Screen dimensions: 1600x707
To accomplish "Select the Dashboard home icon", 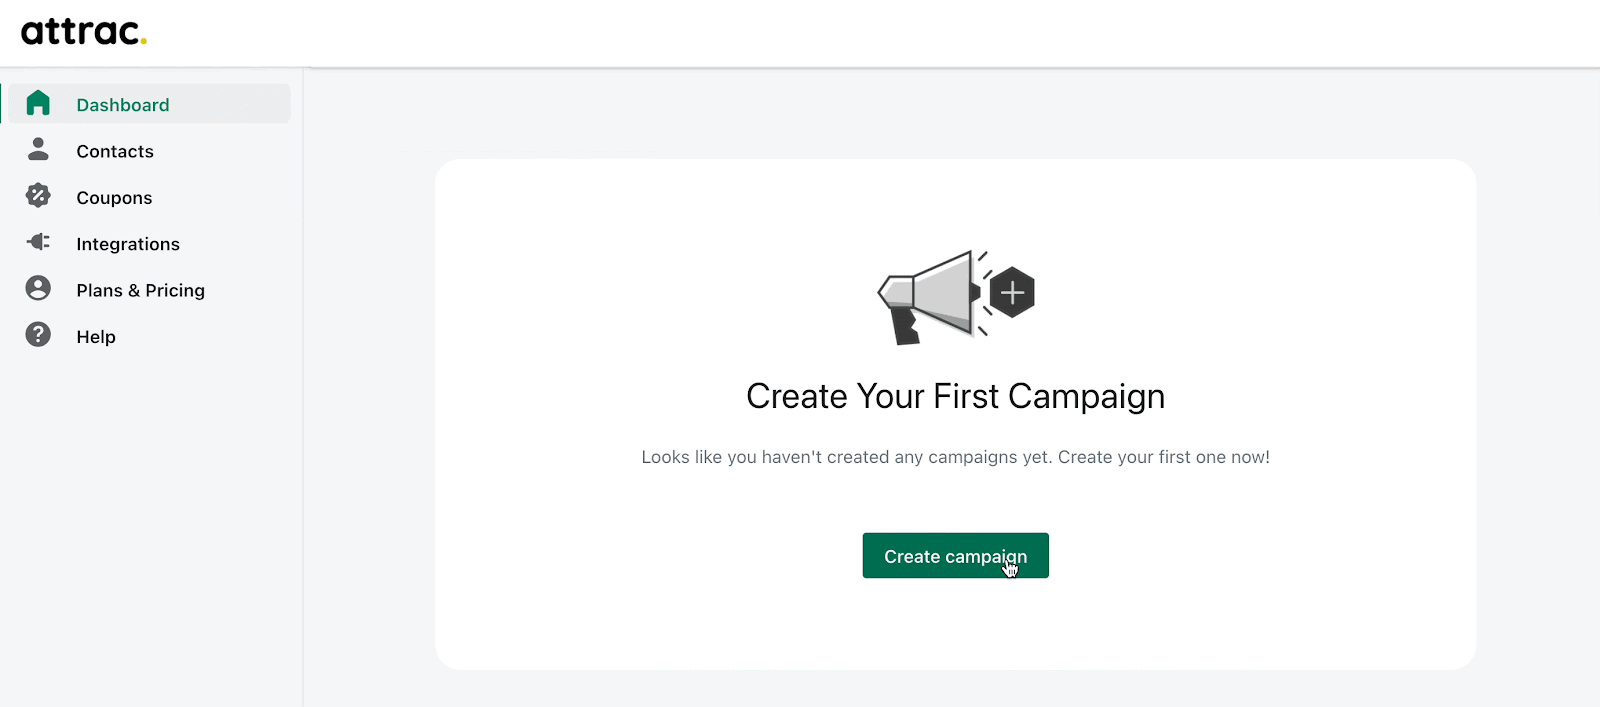I will click(38, 103).
